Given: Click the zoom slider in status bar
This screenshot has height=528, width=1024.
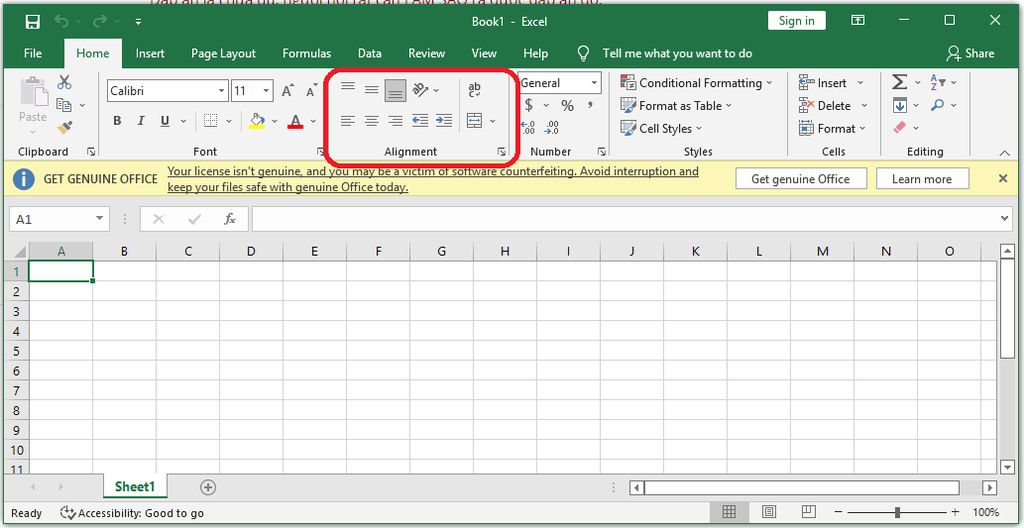Looking at the screenshot, I should click(898, 513).
